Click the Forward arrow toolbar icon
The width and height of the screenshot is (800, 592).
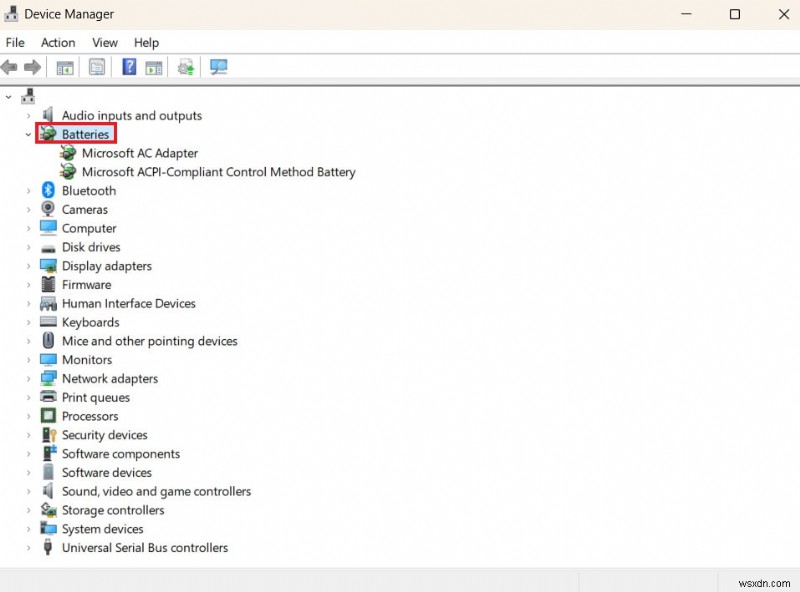click(x=32, y=67)
